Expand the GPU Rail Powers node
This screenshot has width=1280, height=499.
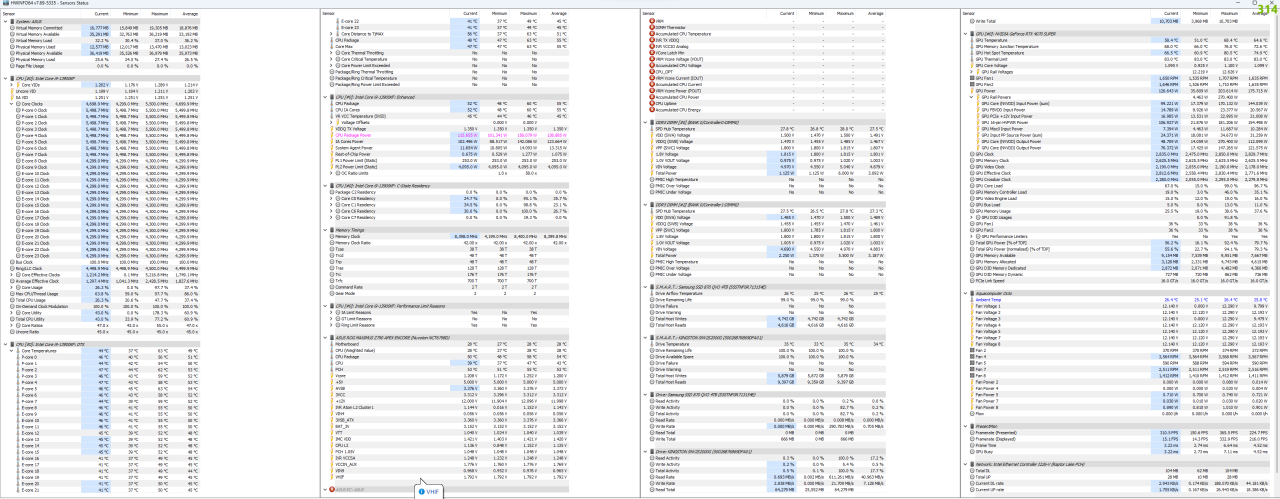coord(970,96)
